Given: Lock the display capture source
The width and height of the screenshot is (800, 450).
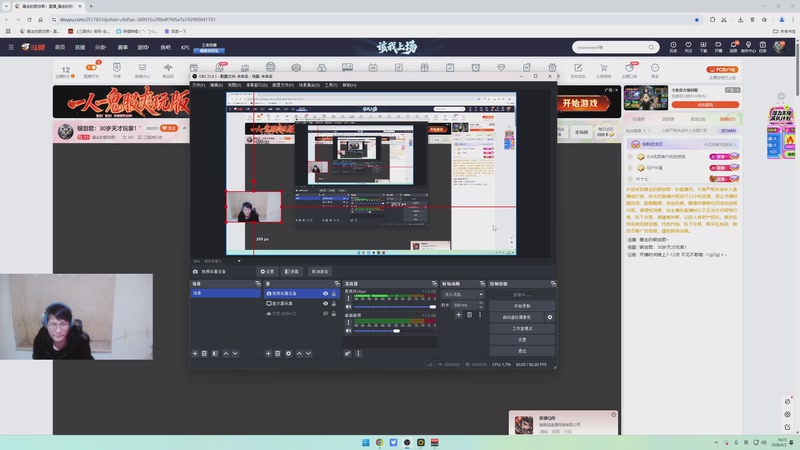Looking at the screenshot, I should 334,303.
